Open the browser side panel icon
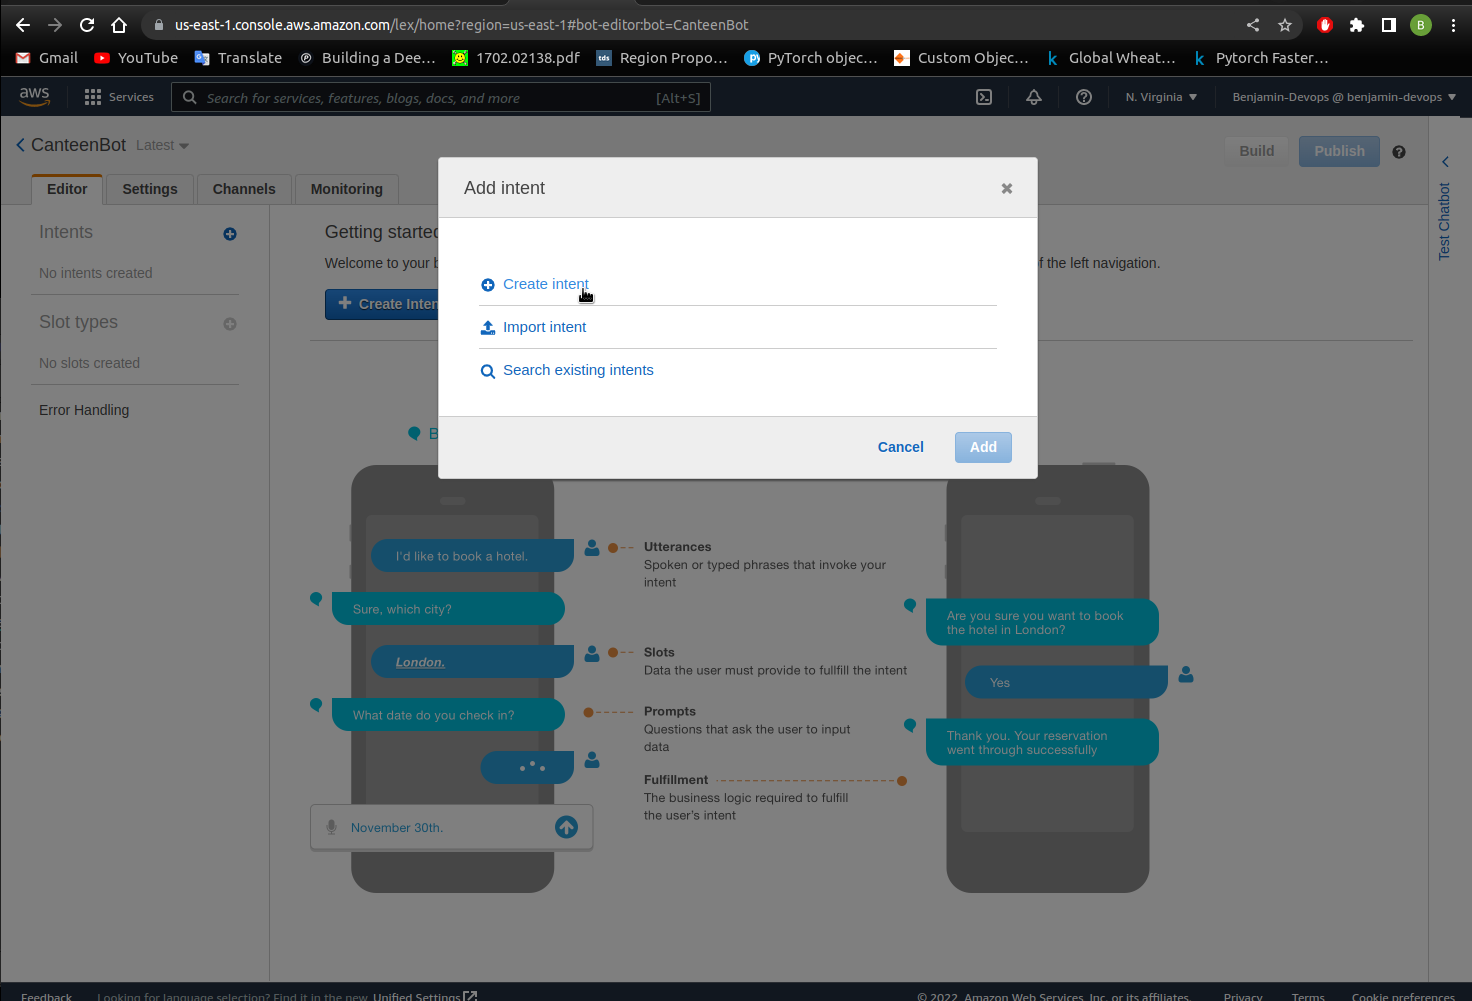The height and width of the screenshot is (1001, 1472). (1389, 25)
